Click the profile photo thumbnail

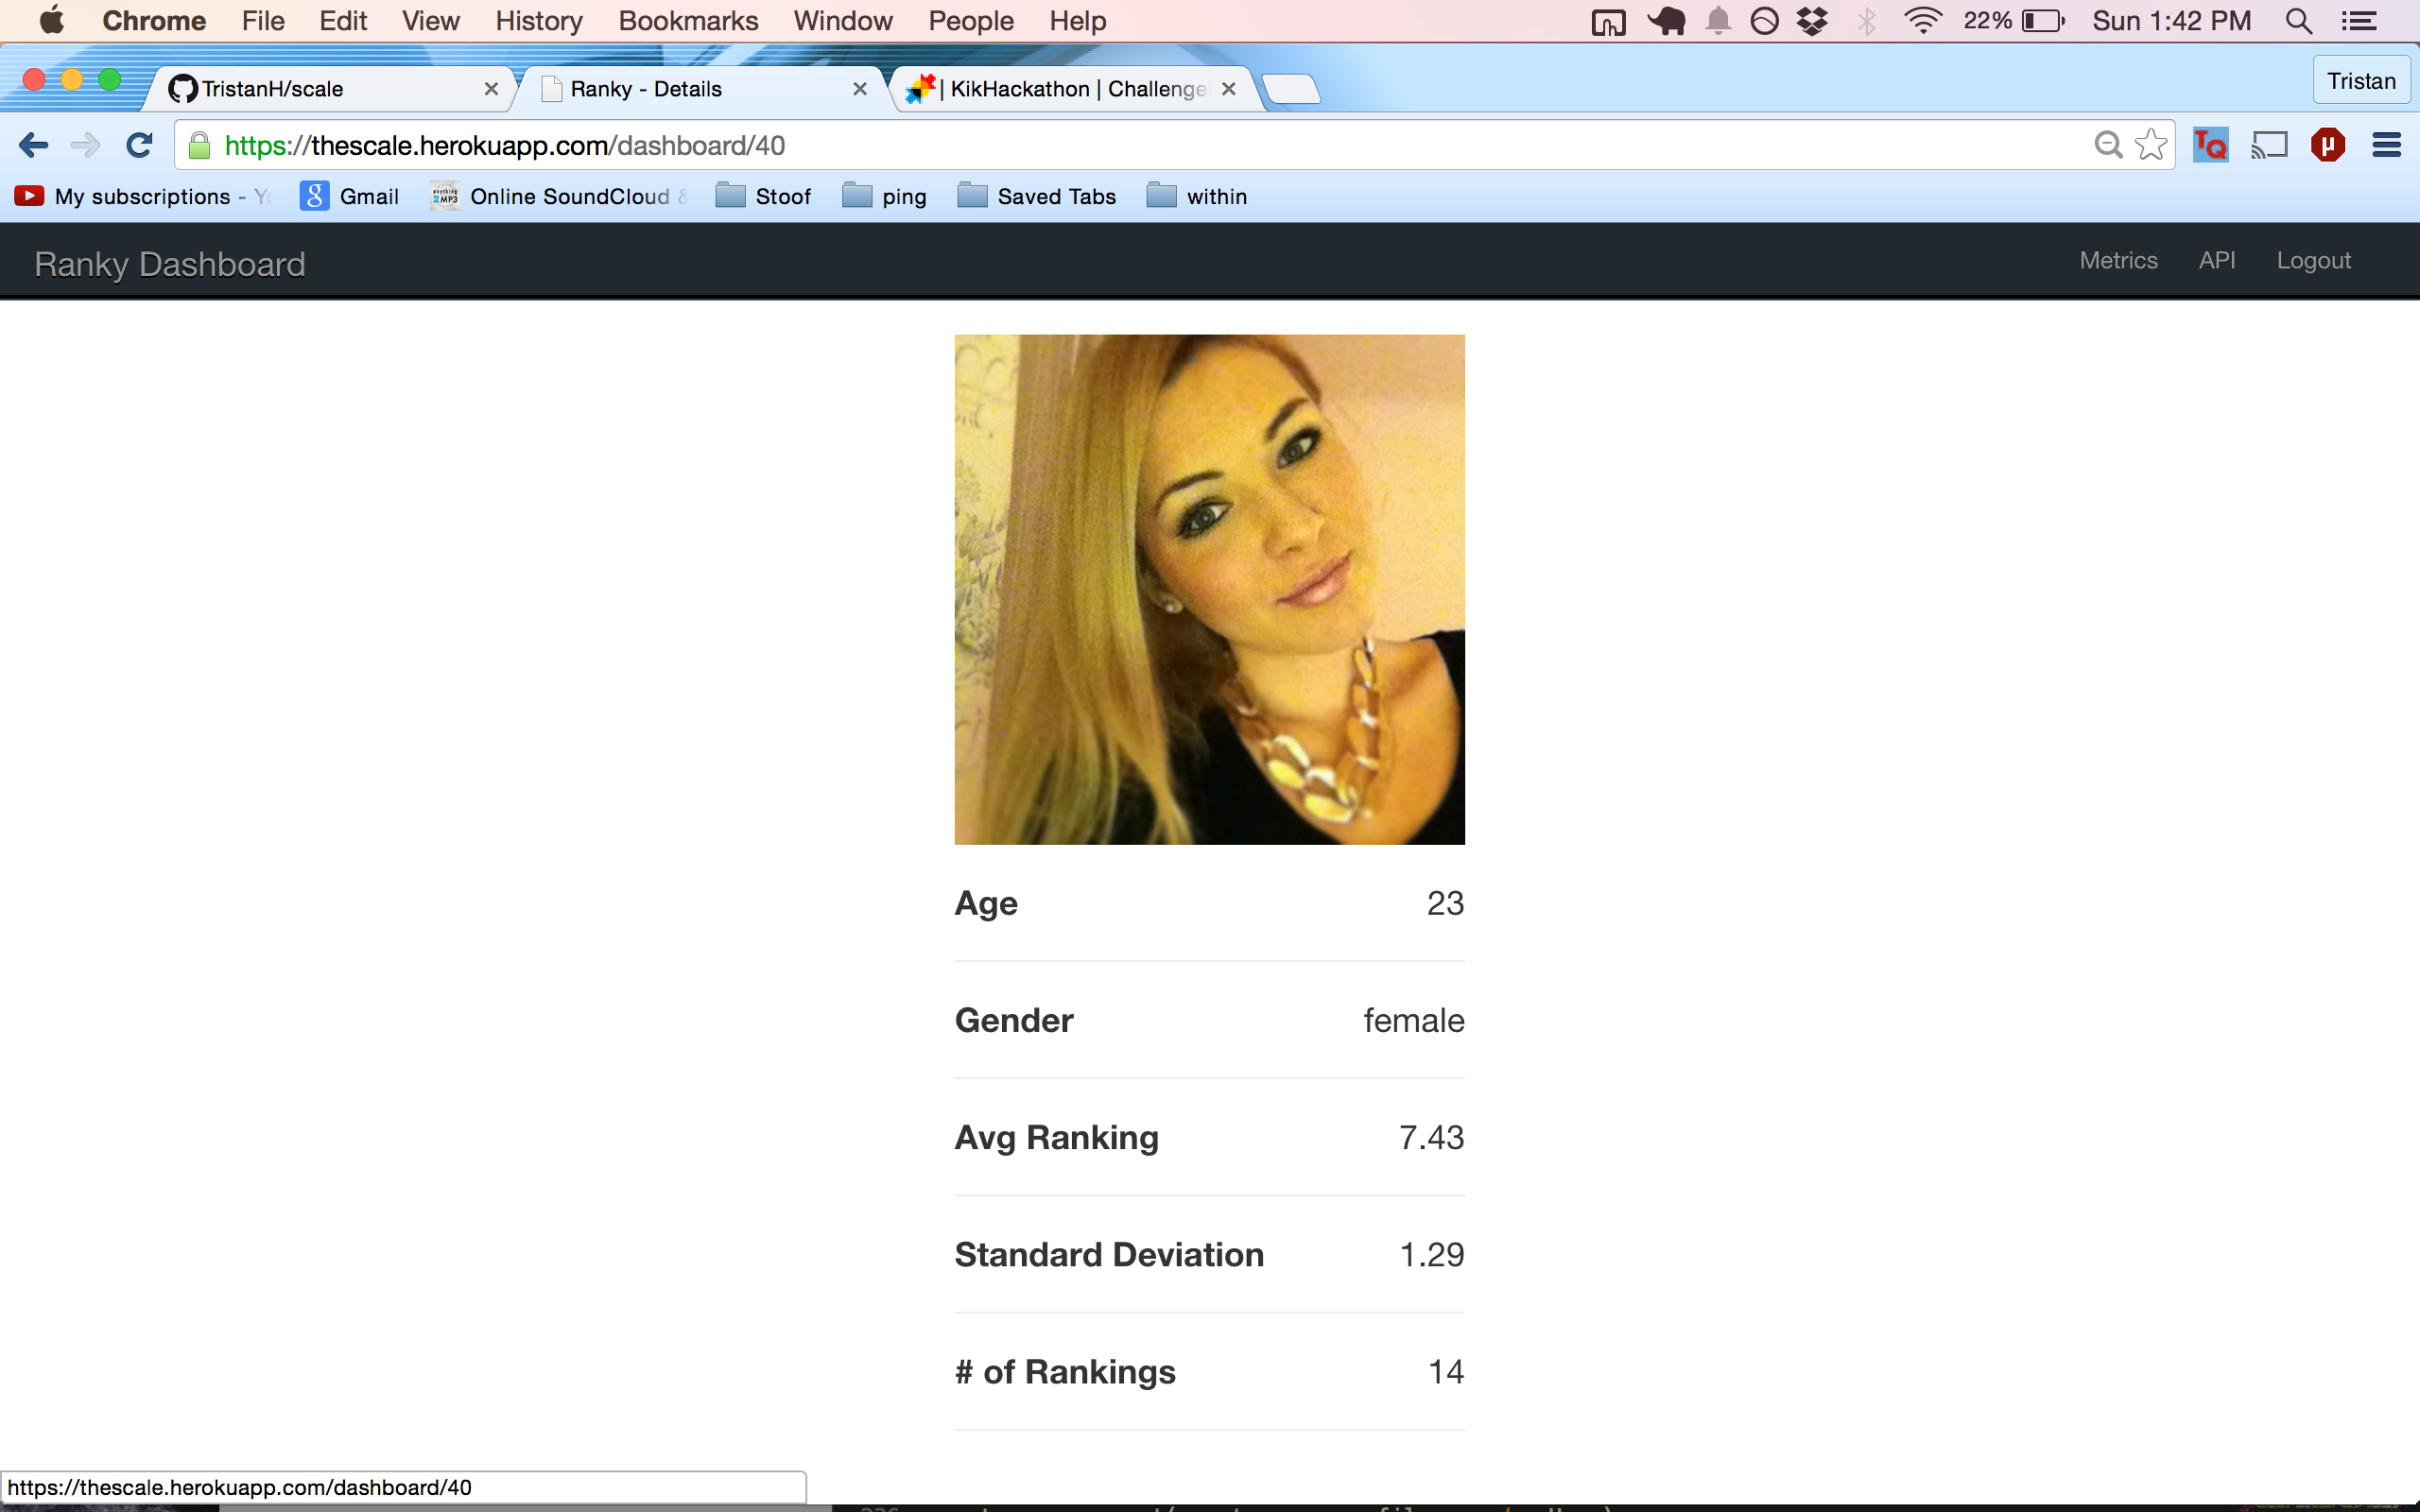point(1209,589)
